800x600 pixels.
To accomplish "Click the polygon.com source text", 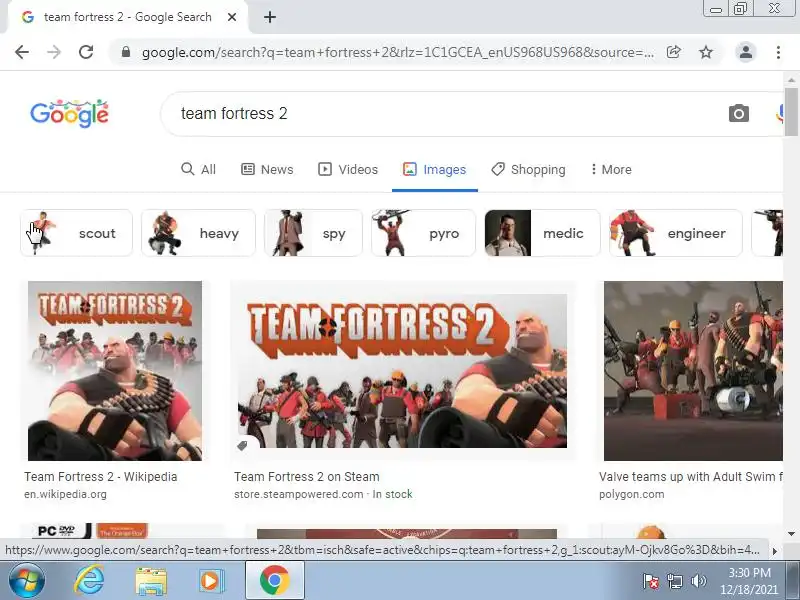I will (632, 494).
